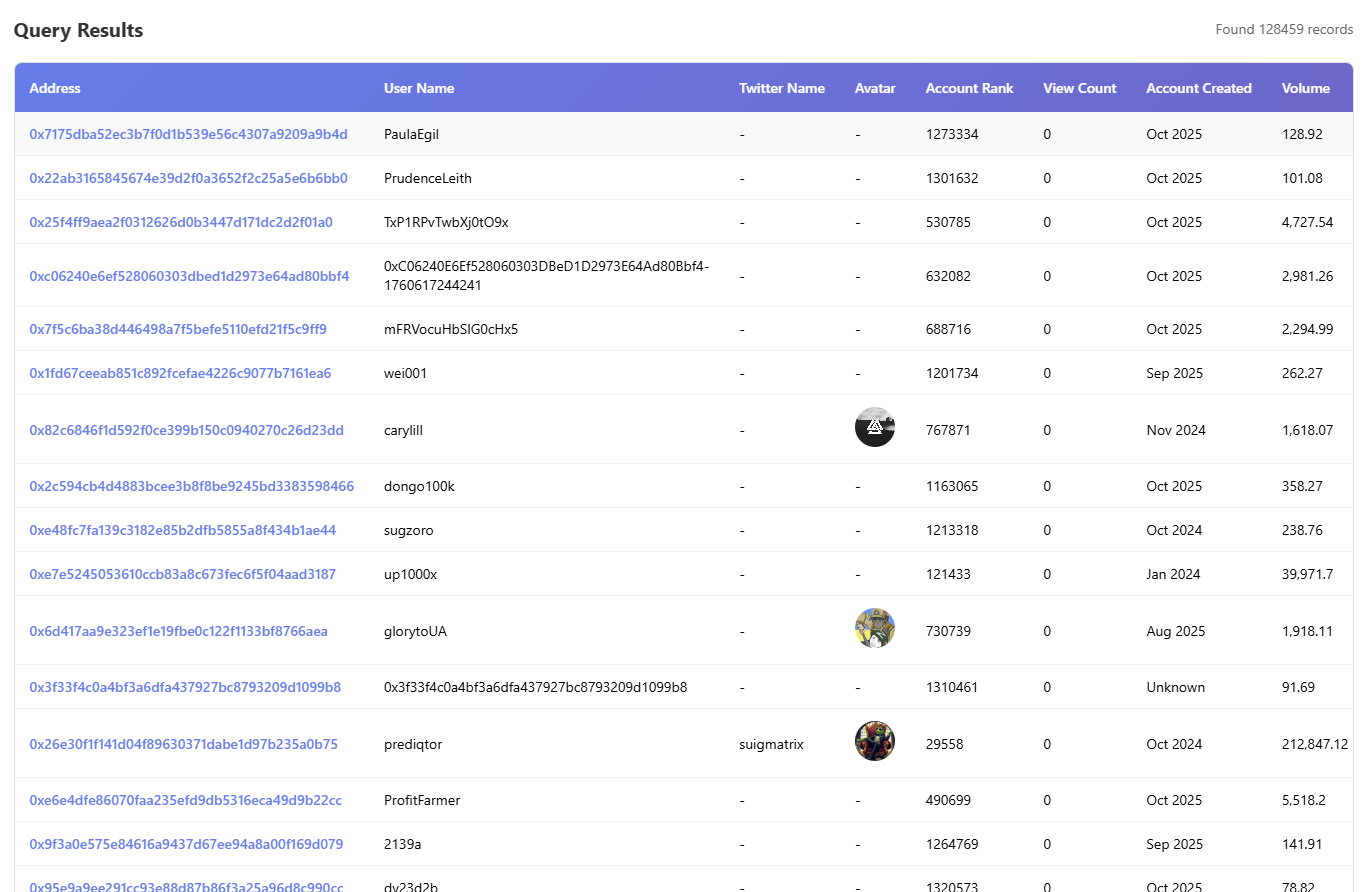This screenshot has width=1370, height=892.
Task: Open wei001's address link
Action: 182,372
